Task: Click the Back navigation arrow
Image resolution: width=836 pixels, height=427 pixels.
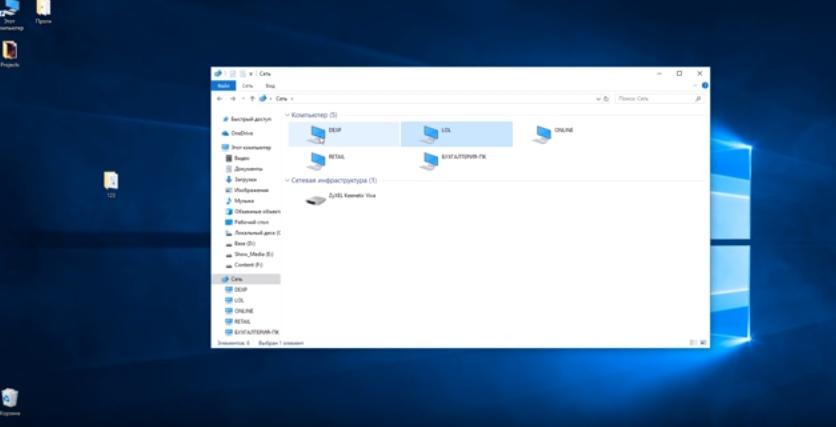Action: [x=220, y=99]
